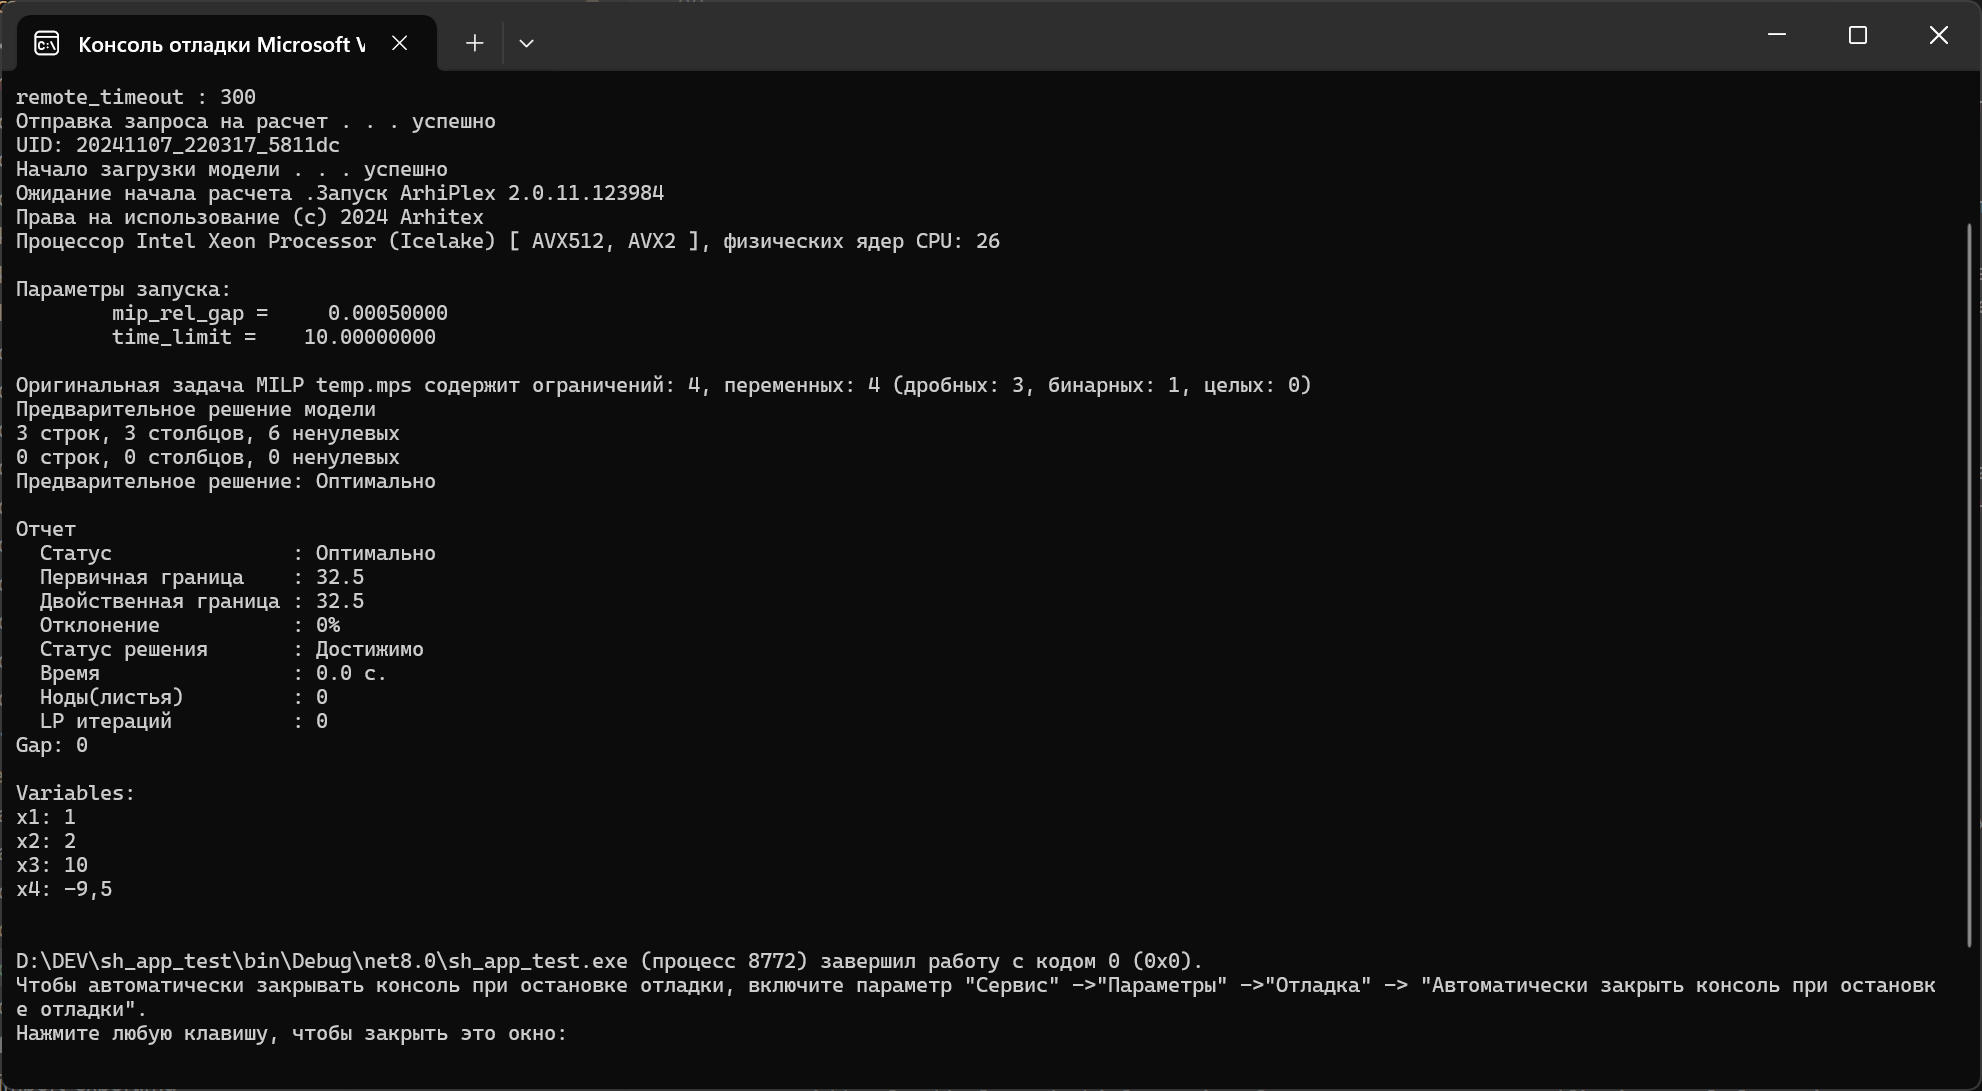1982x1091 pixels.
Task: Click the 'Ноды(листья) : 0' row
Action: point(184,697)
